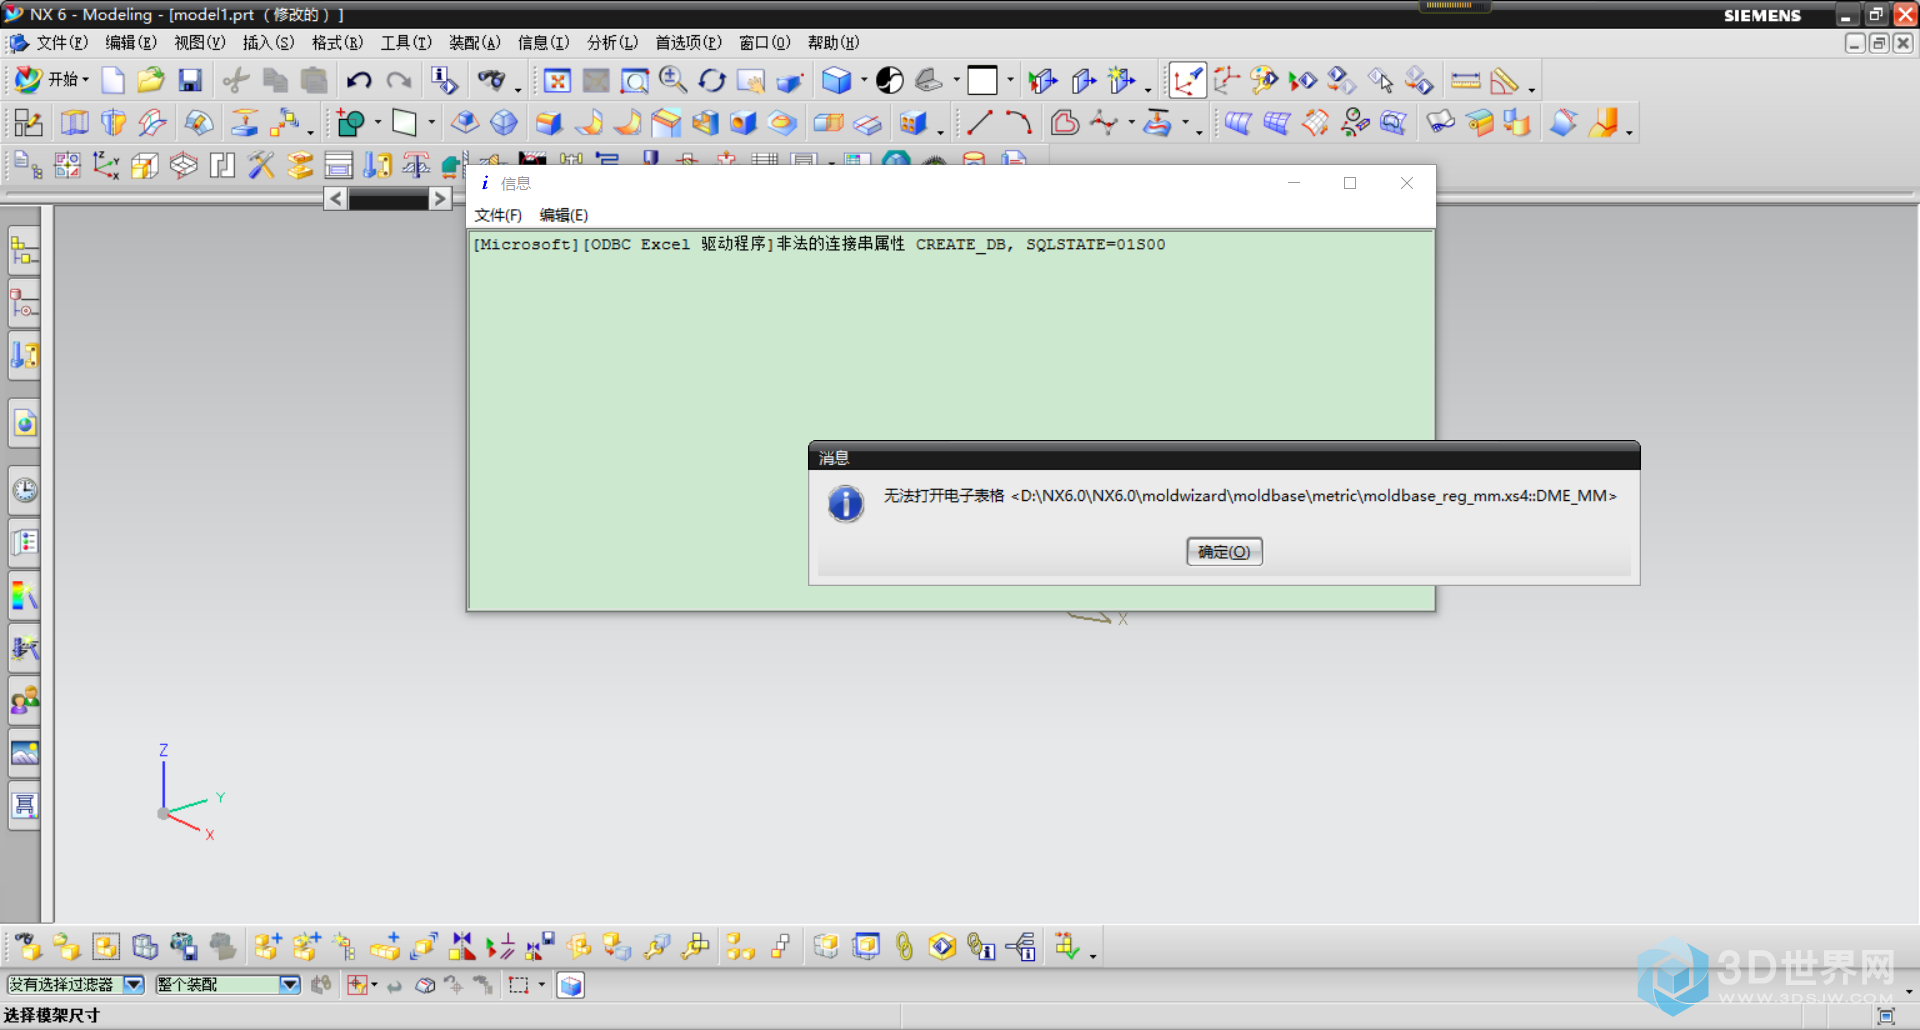Open the Assembly Navigator sidebar tab
The height and width of the screenshot is (1030, 1920).
(x=25, y=251)
